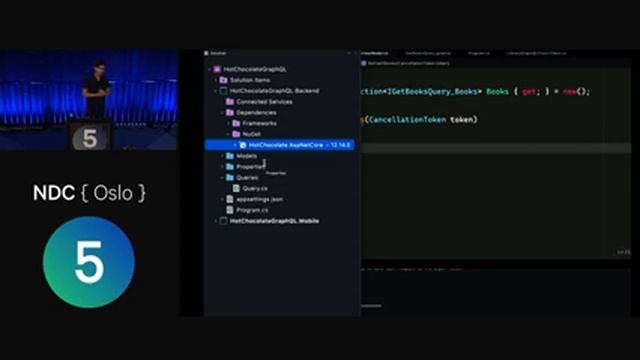The width and height of the screenshot is (640, 360).
Task: Click the IGetBooksQuery_Books type in the code
Action: click(433, 91)
